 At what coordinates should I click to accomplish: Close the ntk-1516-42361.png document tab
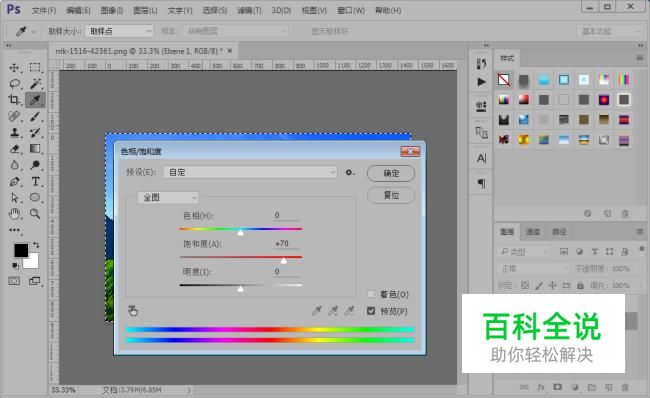point(230,51)
